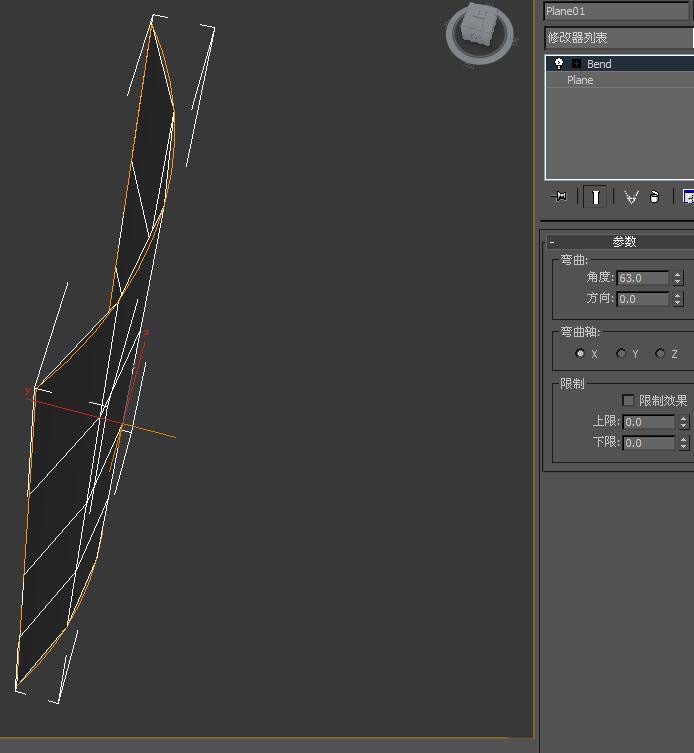Select Y bend axis radio button
Screen dimensions: 694x753
[x=621, y=353]
